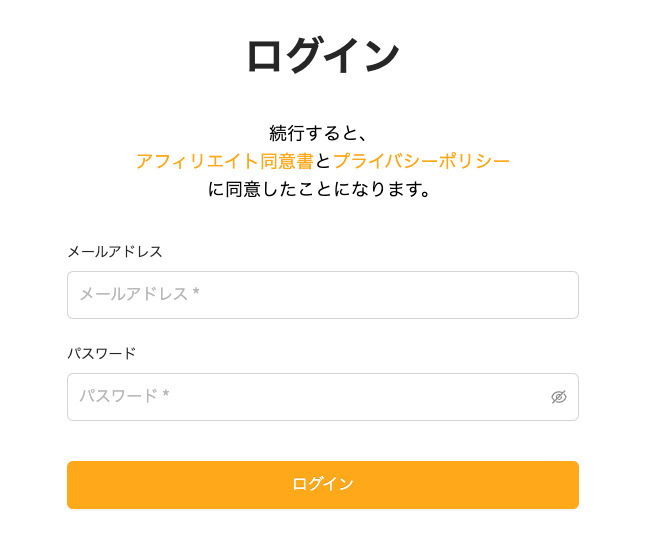The image size is (659, 558).
Task: Open the プライバシーポリシー link
Action: (x=421, y=161)
